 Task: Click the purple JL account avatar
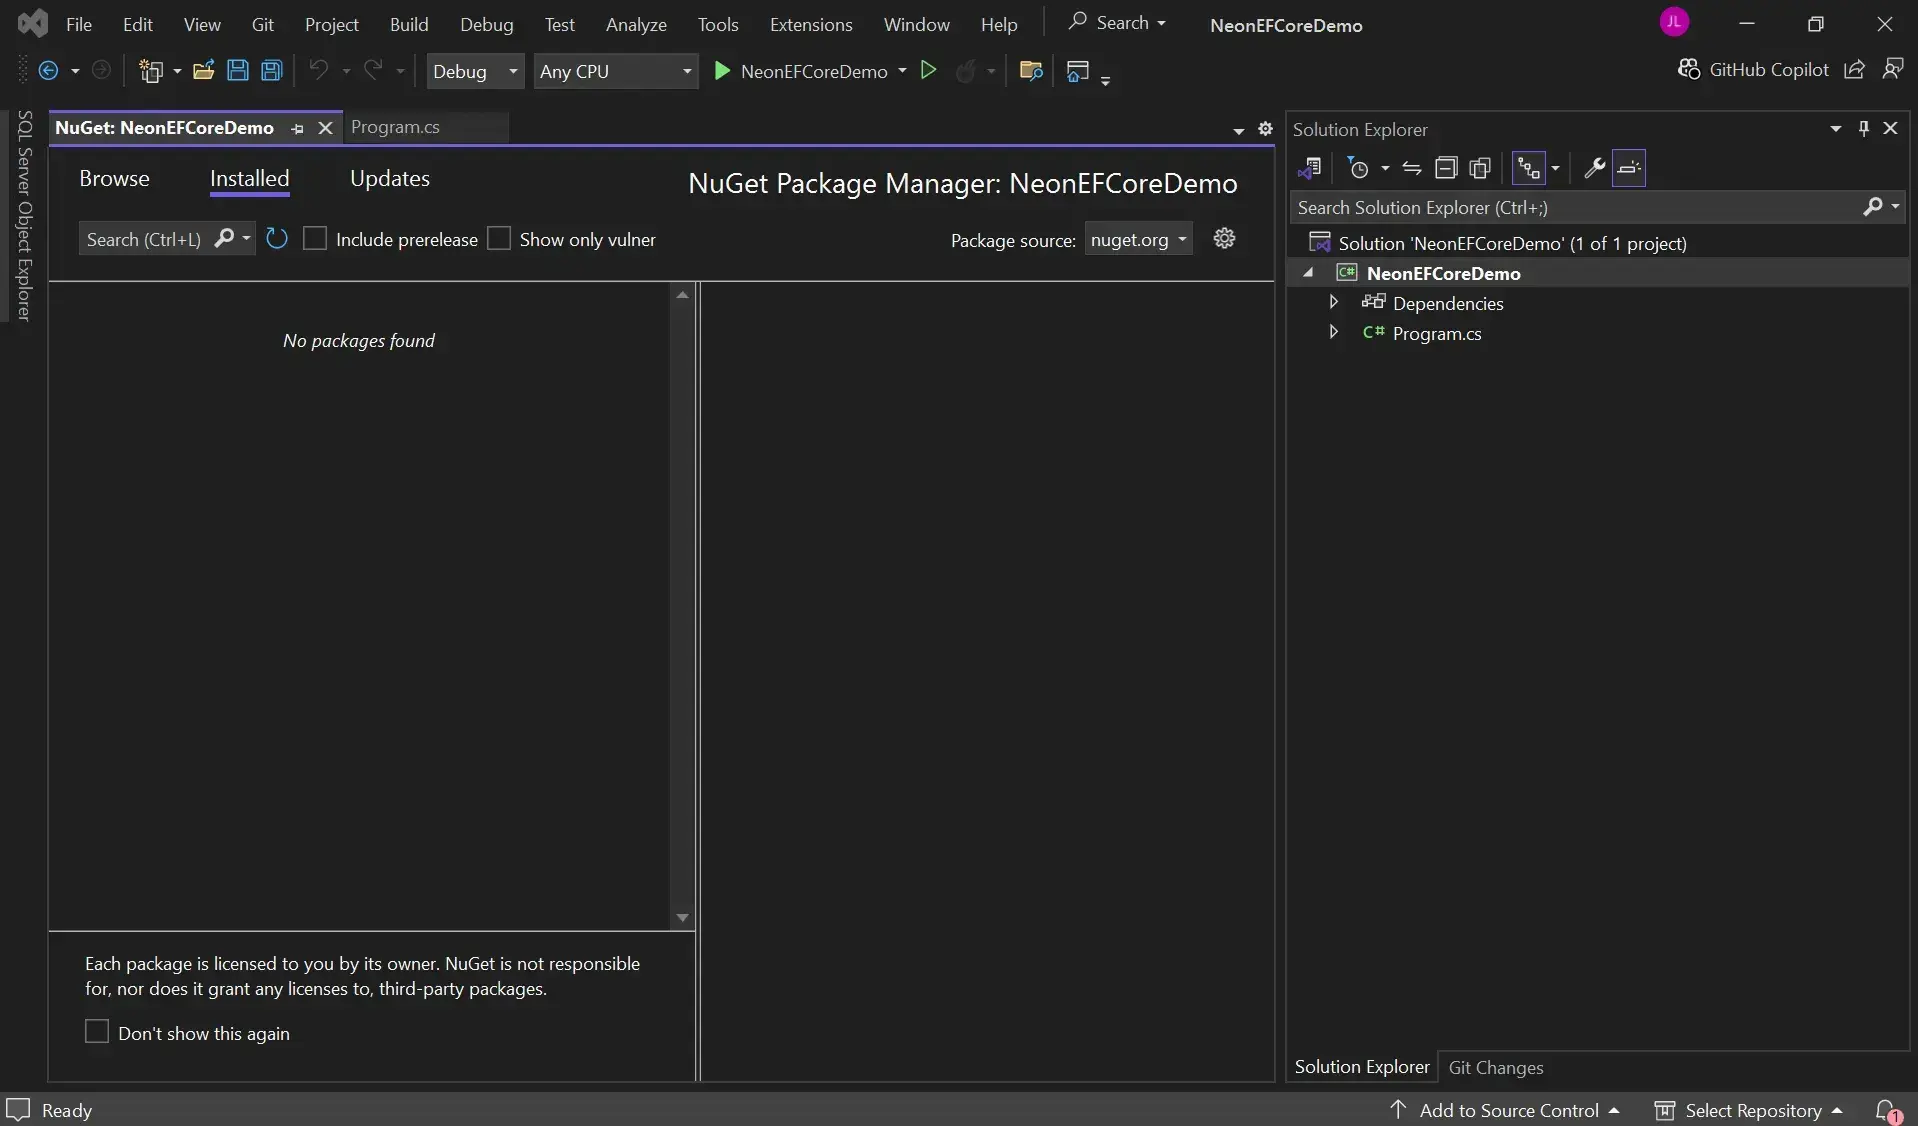1674,22
